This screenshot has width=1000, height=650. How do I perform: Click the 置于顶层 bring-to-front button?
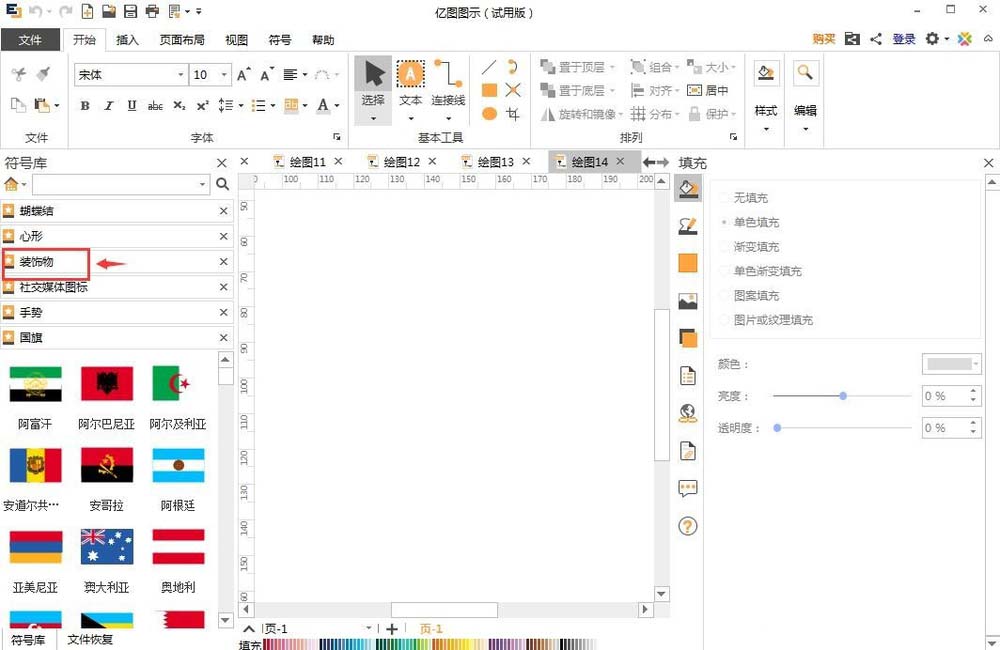(x=580, y=67)
